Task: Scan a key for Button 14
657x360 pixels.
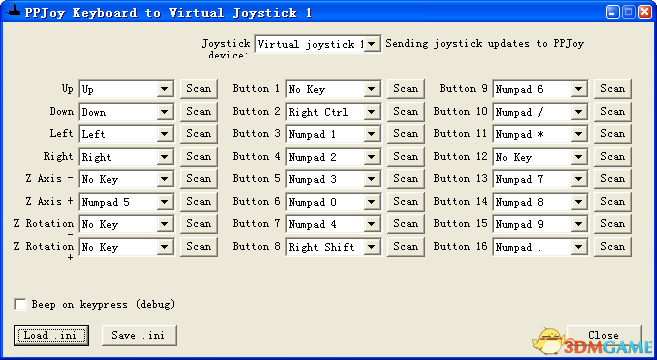Action: coord(613,202)
